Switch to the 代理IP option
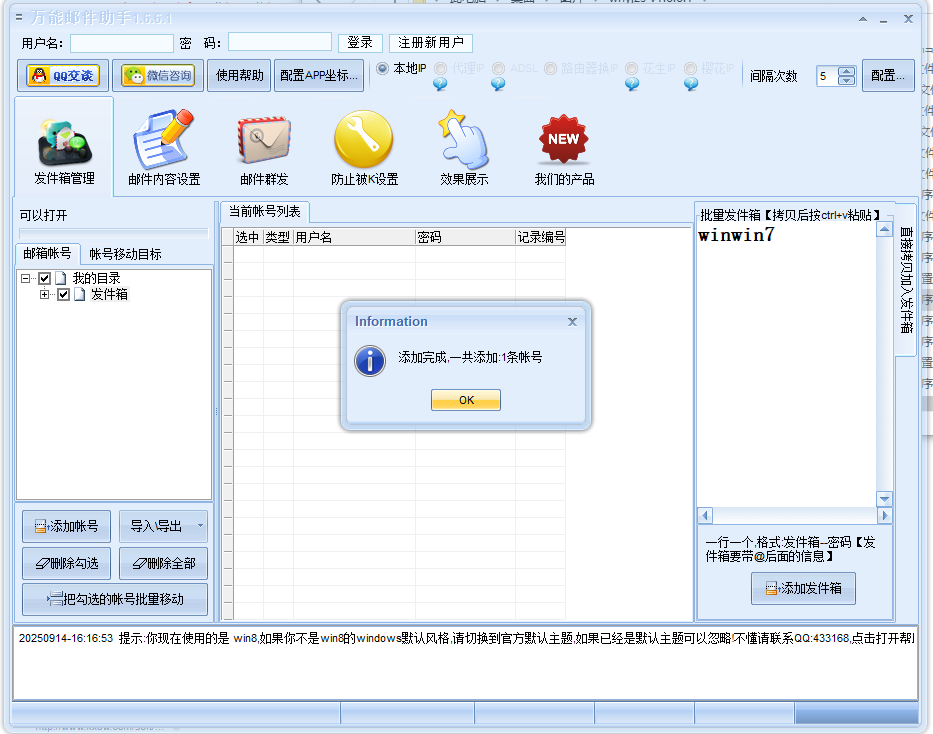Viewport: 933px width, 734px height. click(x=440, y=69)
